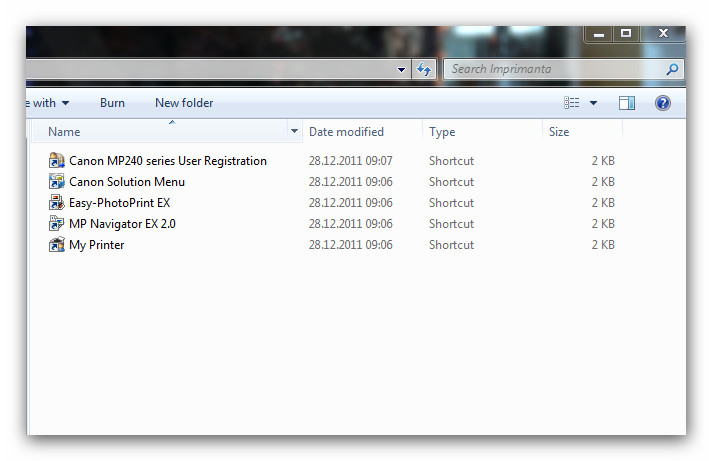Select the Canon Solution Menu shortcut icon

(56, 182)
